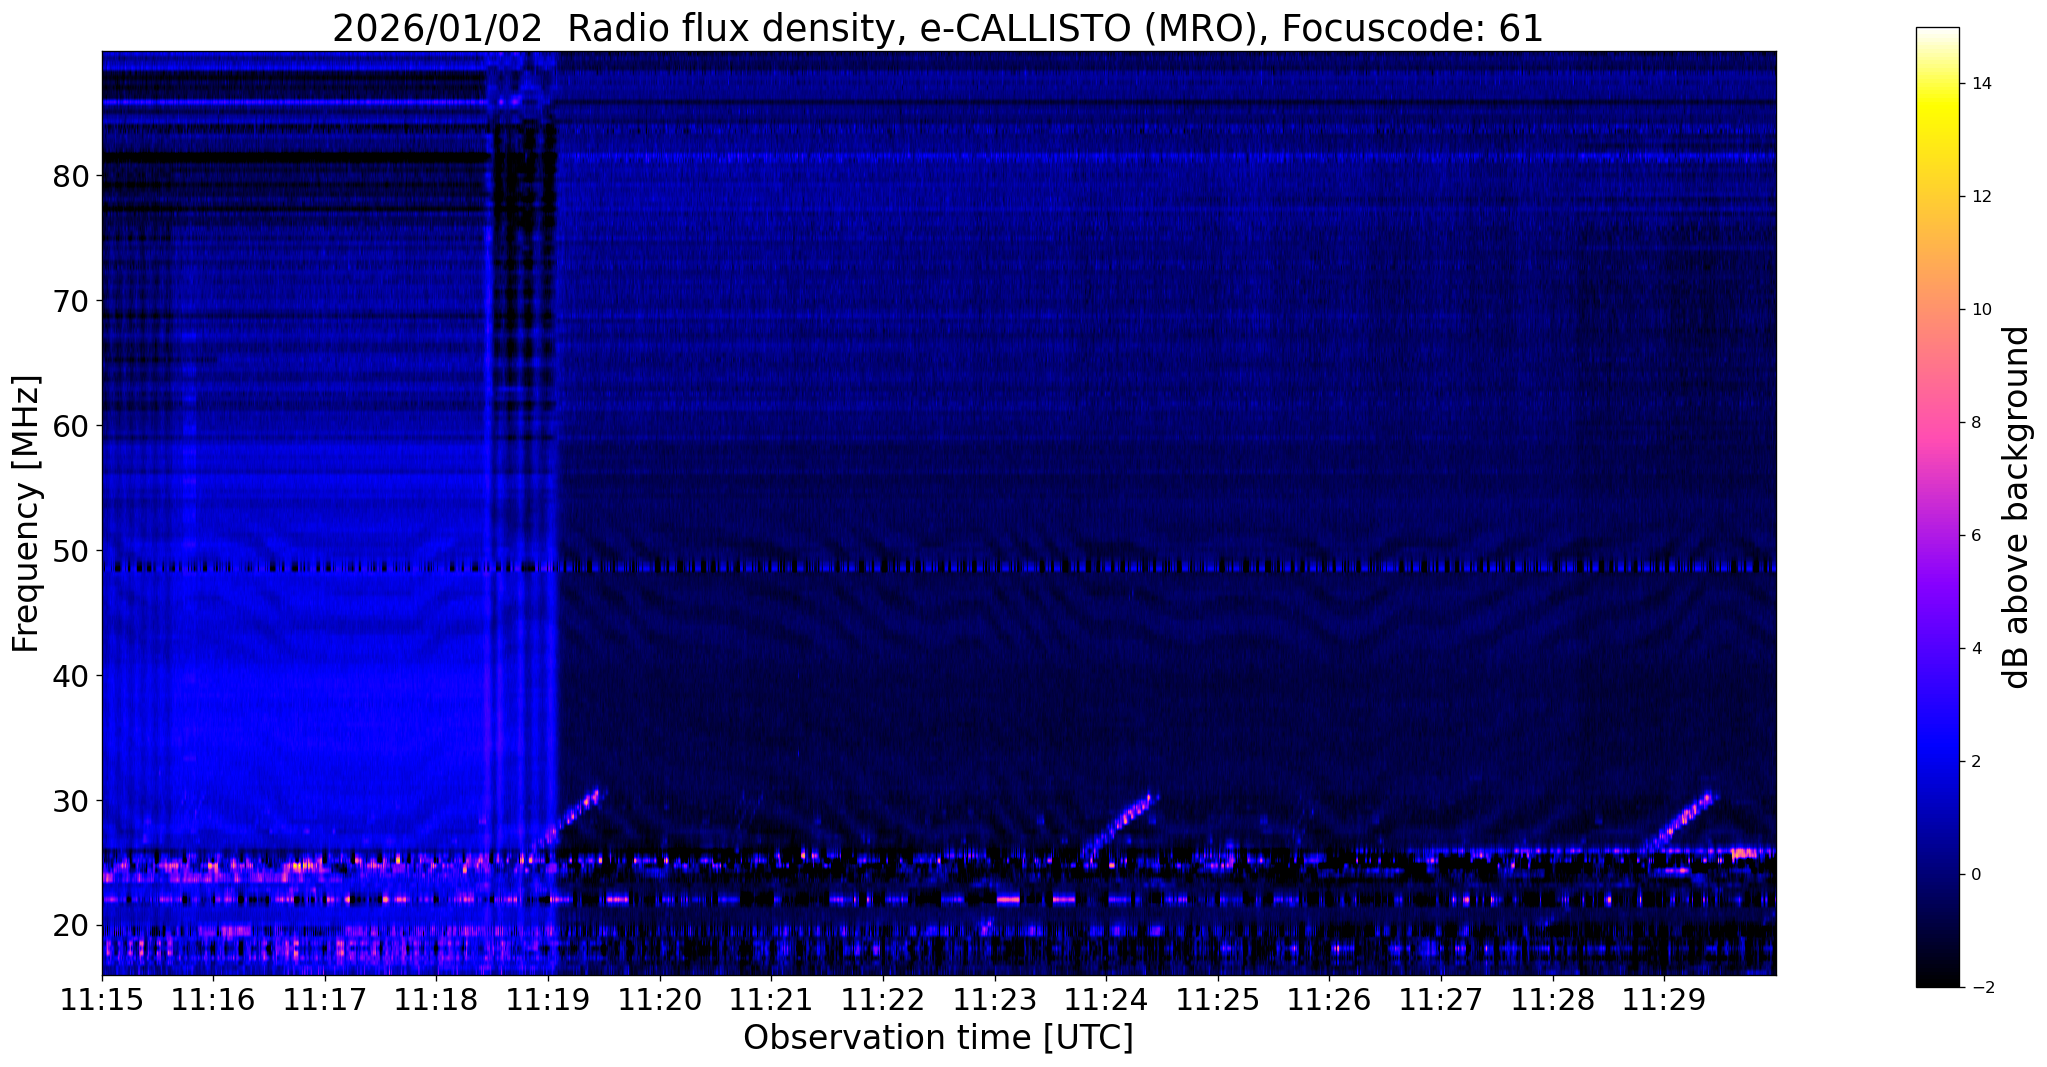2047x1067 pixels.
Task: Select the 11:29 time tick label
Action: pyautogui.click(x=1664, y=999)
